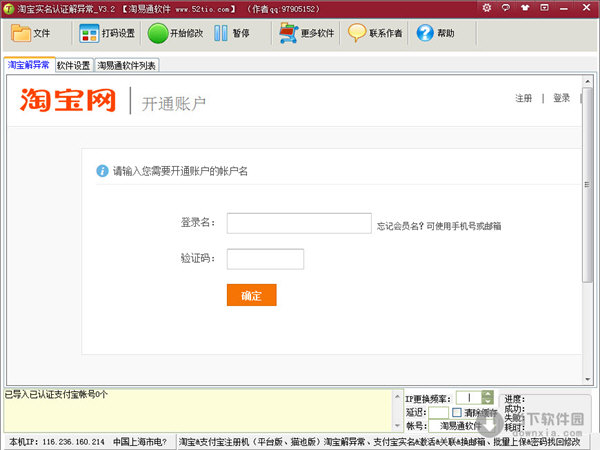Click the 本机IP status bar entry
The width and height of the screenshot is (600, 450).
[x=57, y=442]
